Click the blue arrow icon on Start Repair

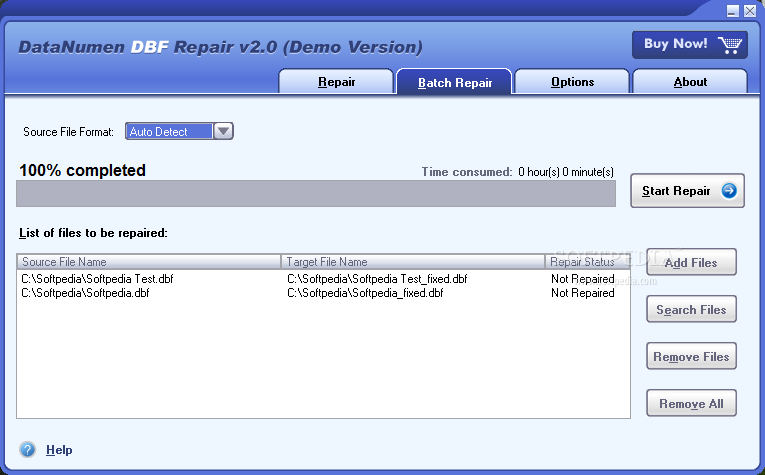click(729, 191)
